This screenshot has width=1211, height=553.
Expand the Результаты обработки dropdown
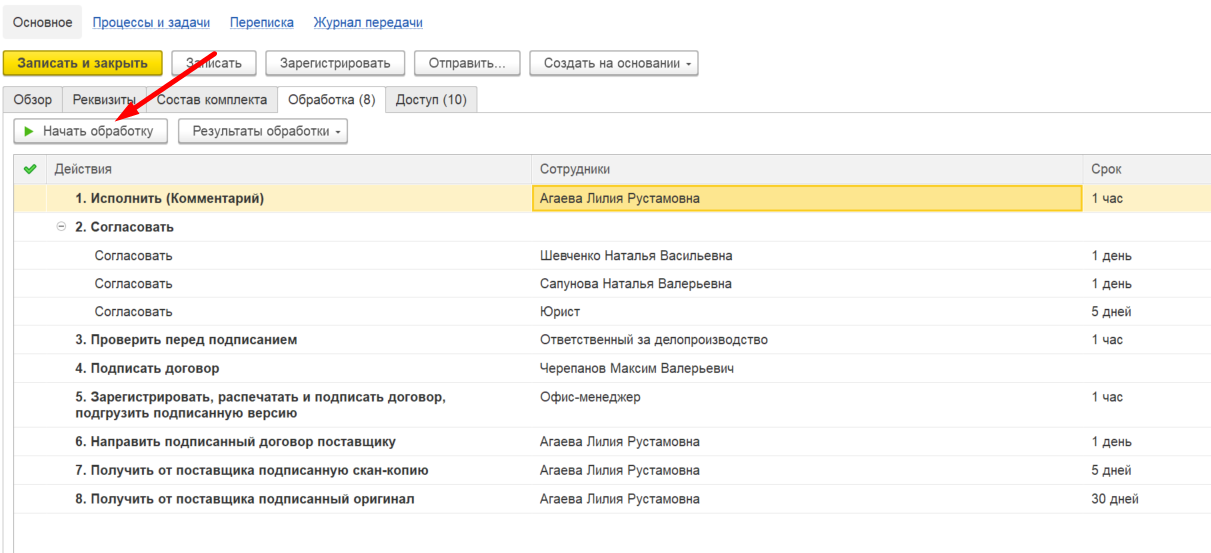point(263,131)
